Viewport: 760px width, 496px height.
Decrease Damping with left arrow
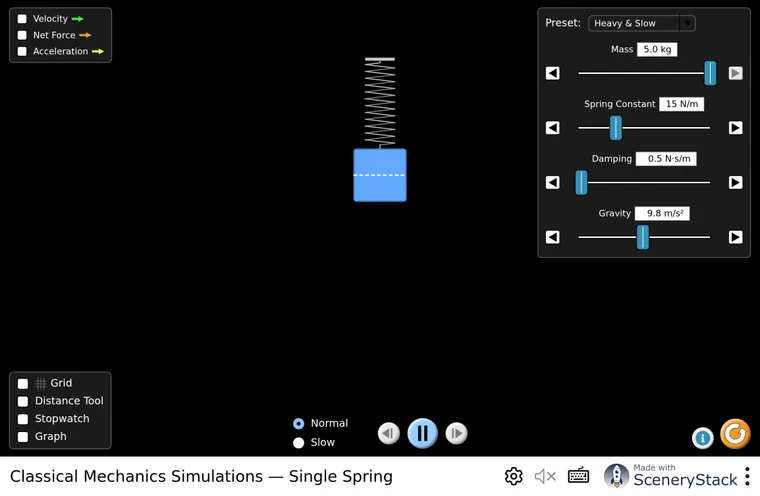point(553,182)
